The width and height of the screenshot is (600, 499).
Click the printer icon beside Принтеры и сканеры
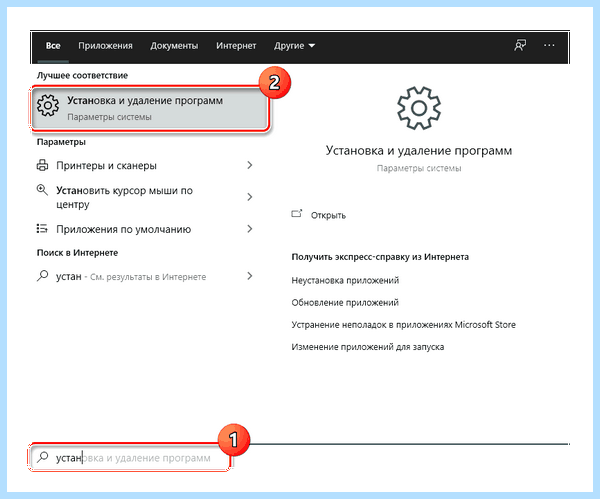click(42, 165)
